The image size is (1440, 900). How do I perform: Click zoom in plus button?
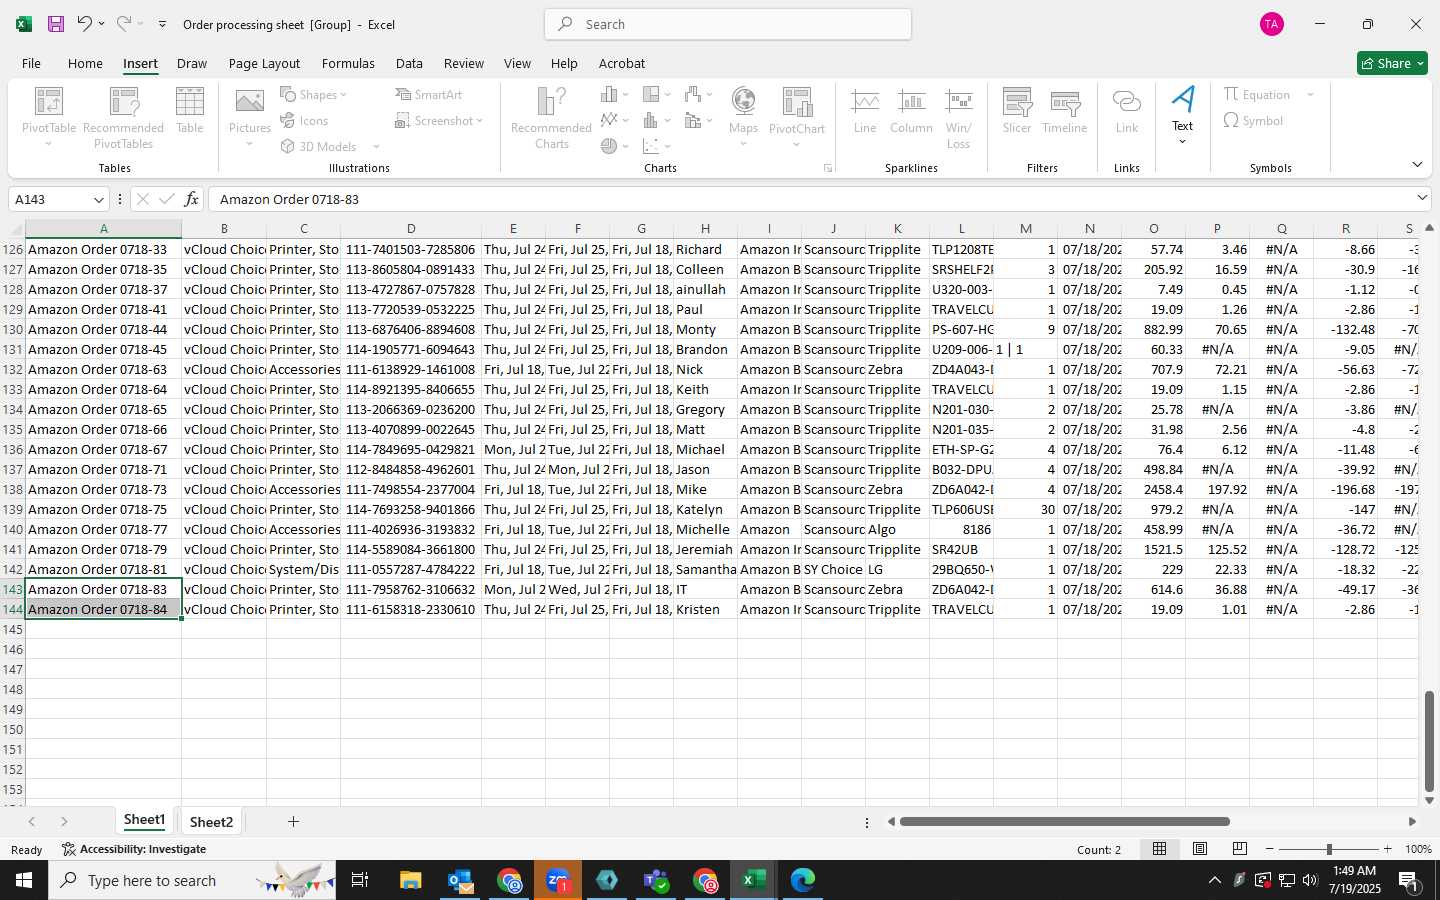(x=1387, y=849)
